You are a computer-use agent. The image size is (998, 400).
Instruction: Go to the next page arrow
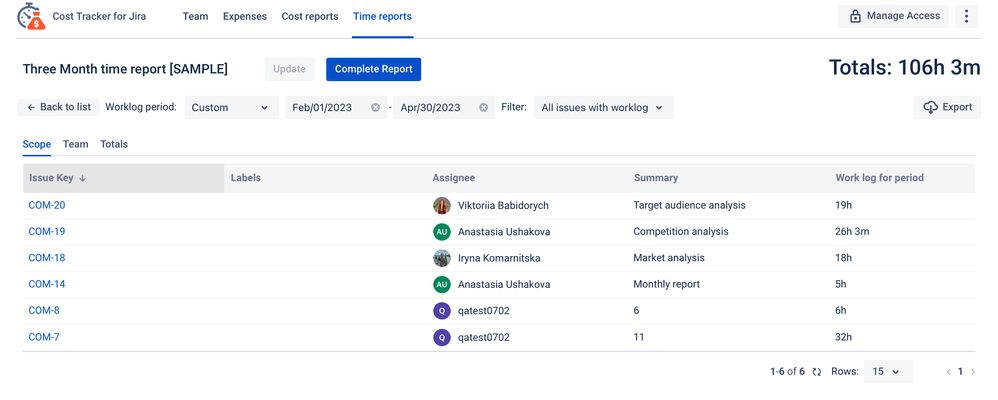pos(973,372)
